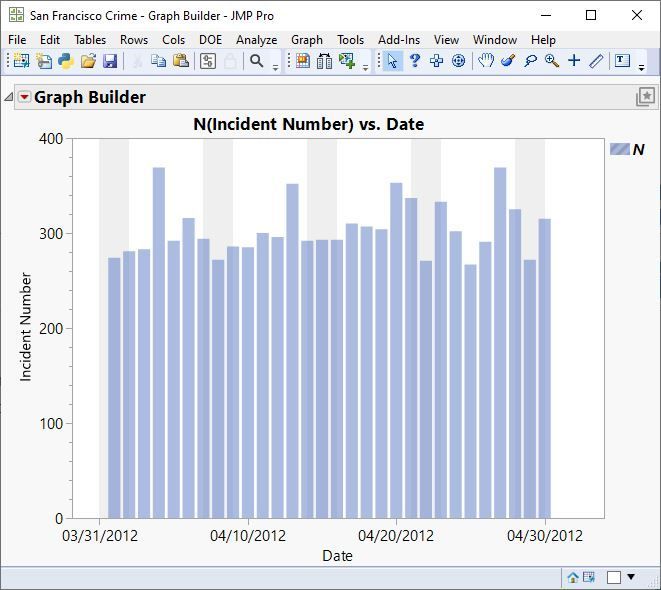Click the add graph plus icon
Viewport: 661px width, 590px height.
347,61
